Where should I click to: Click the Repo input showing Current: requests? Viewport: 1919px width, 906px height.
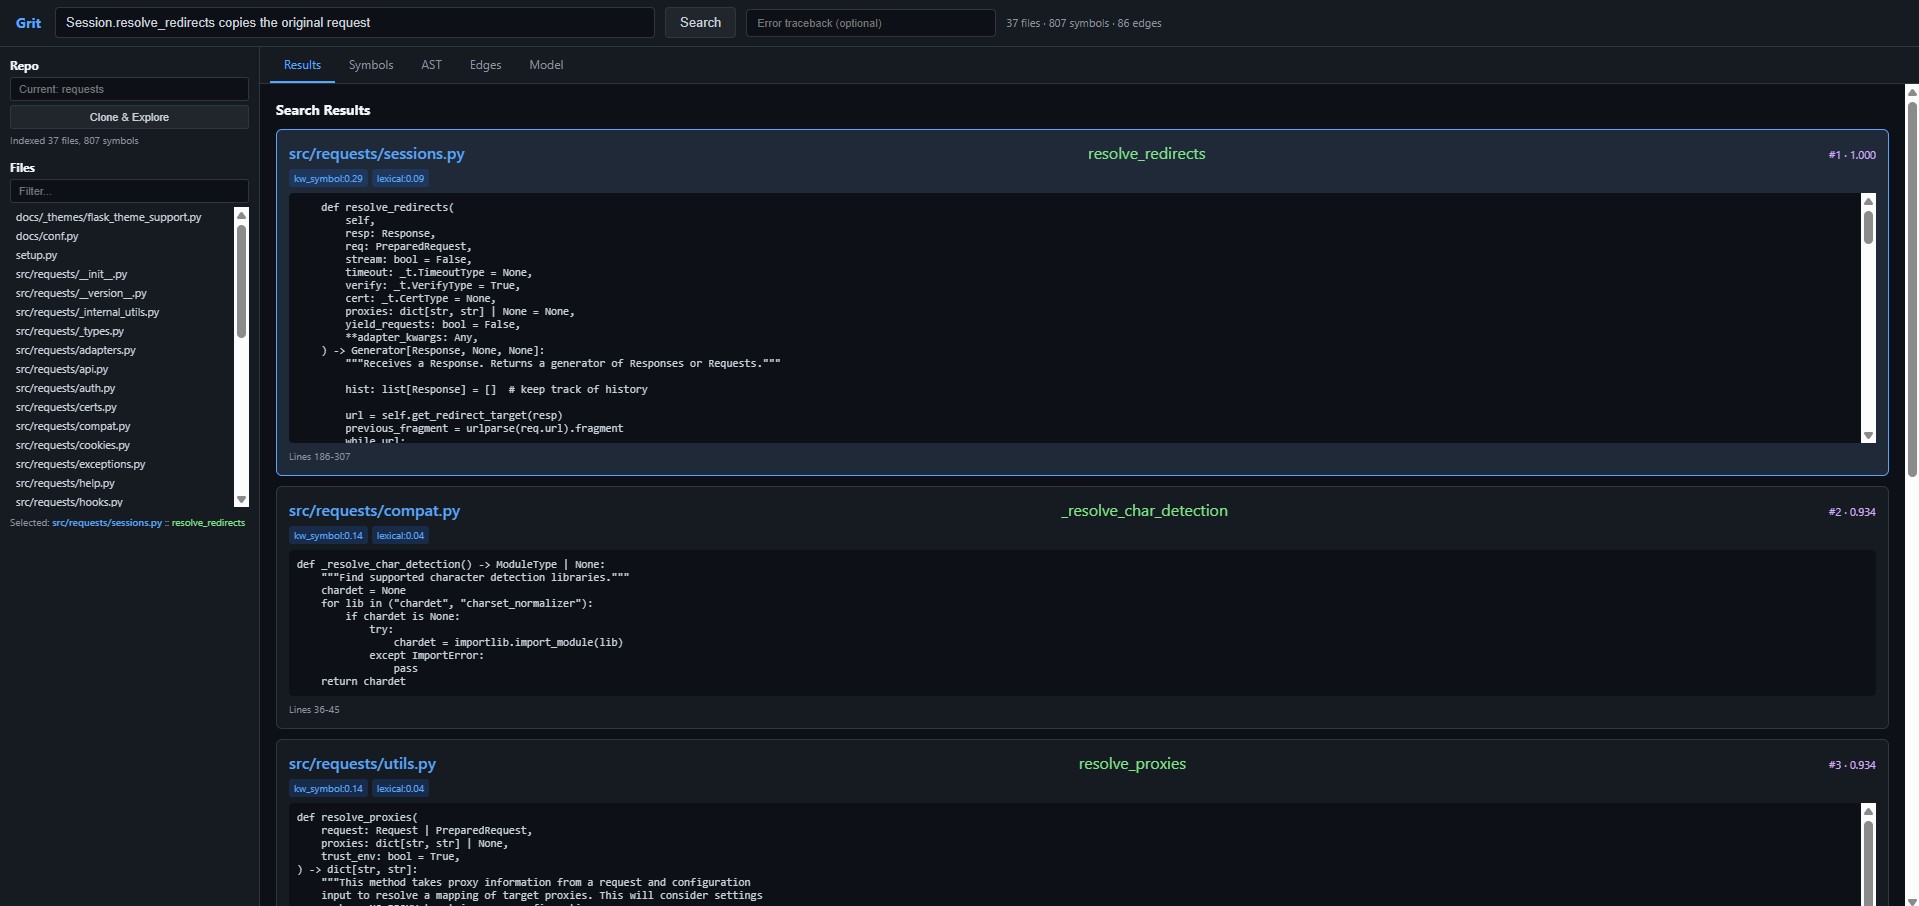(x=129, y=89)
